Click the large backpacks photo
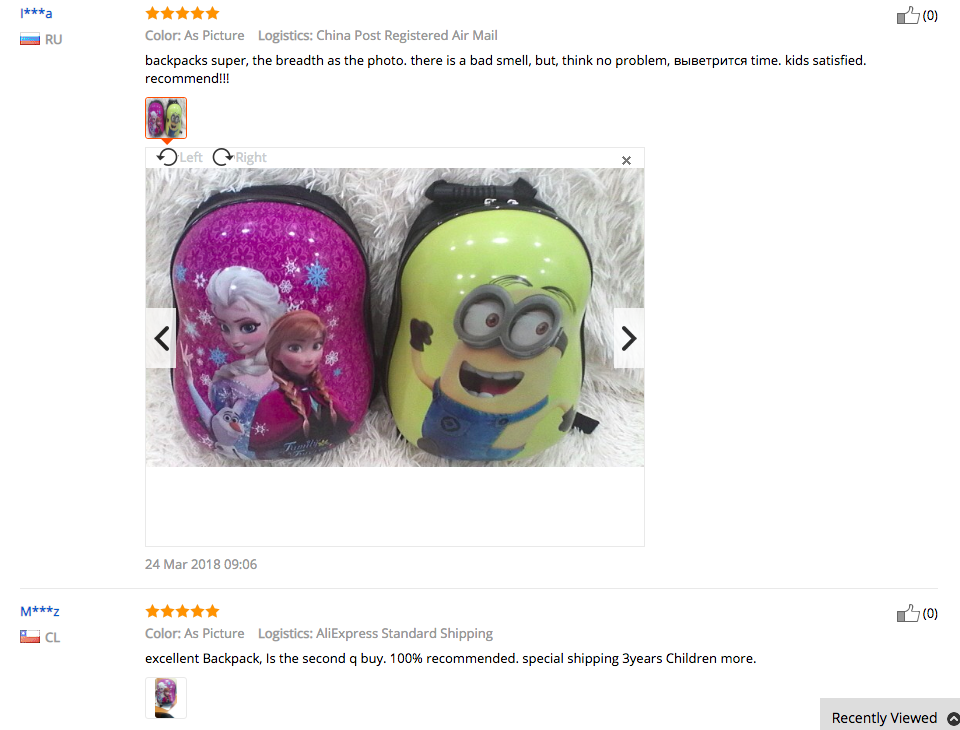 (x=395, y=317)
